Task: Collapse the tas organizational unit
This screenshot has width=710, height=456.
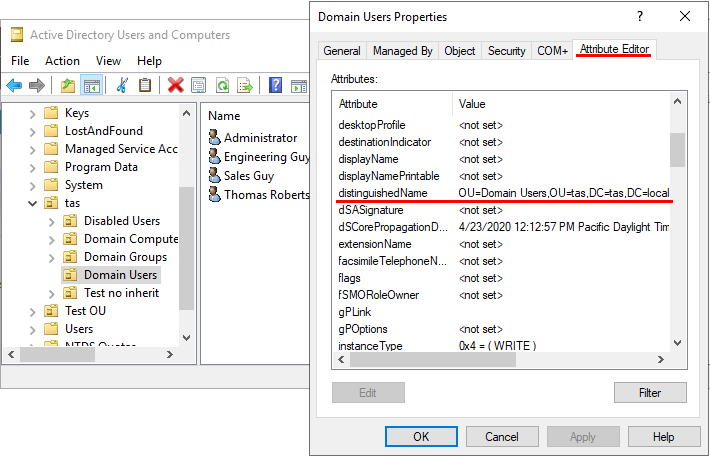Action: pyautogui.click(x=33, y=203)
